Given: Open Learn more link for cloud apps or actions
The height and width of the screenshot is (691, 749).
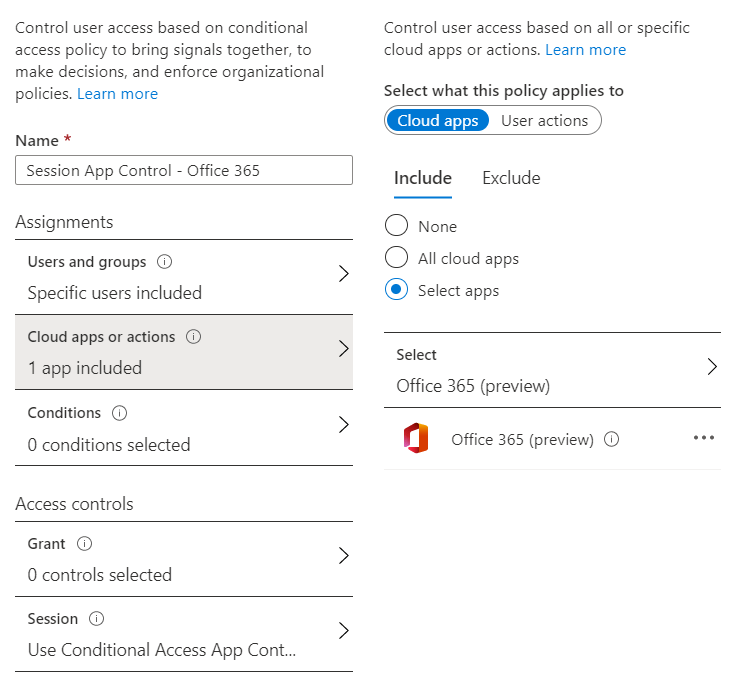Looking at the screenshot, I should point(585,50).
